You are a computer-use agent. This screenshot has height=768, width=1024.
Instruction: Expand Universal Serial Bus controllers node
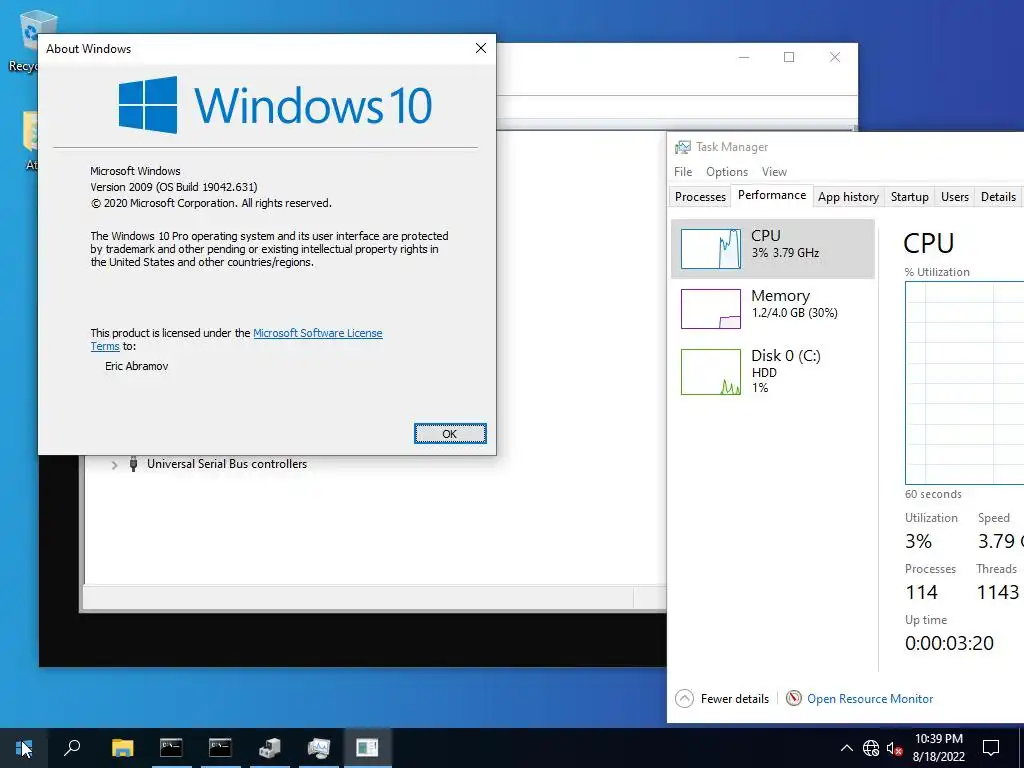[114, 465]
